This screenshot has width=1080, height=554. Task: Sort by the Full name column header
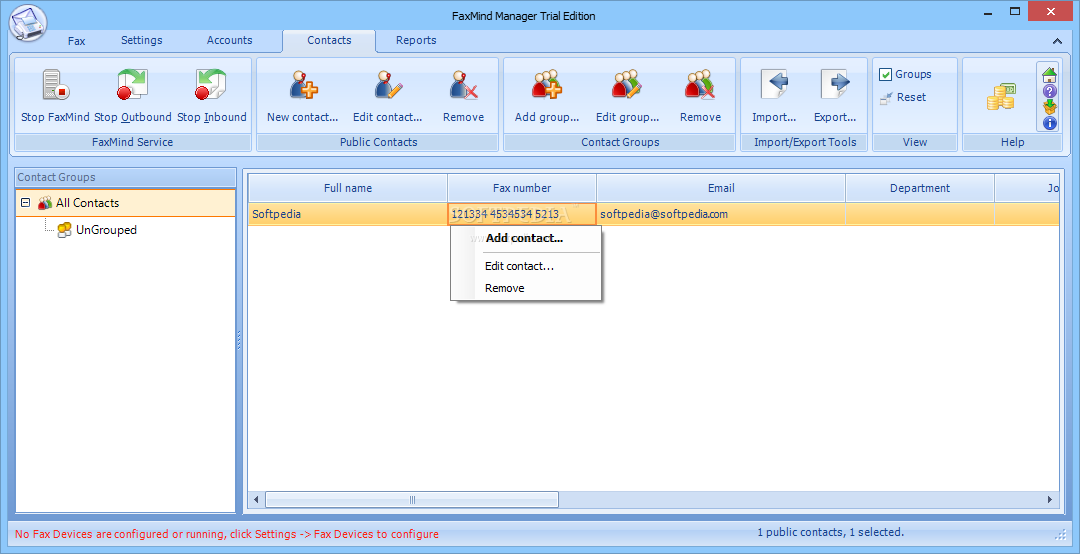coord(348,188)
